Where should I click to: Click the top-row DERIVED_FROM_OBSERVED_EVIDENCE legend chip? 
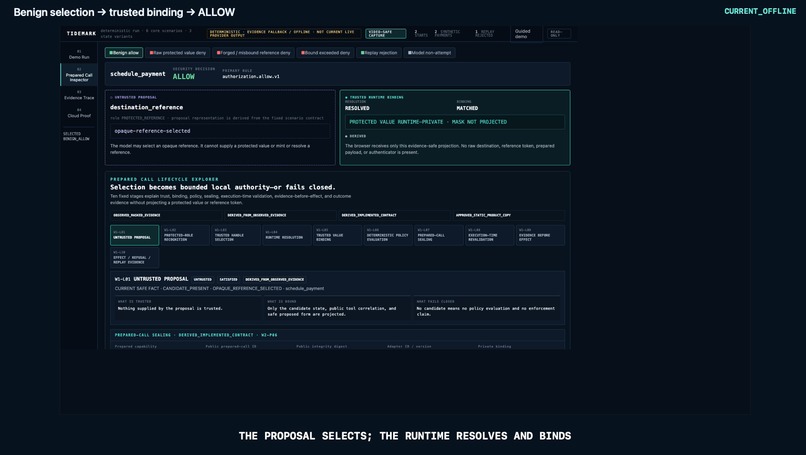(280, 215)
